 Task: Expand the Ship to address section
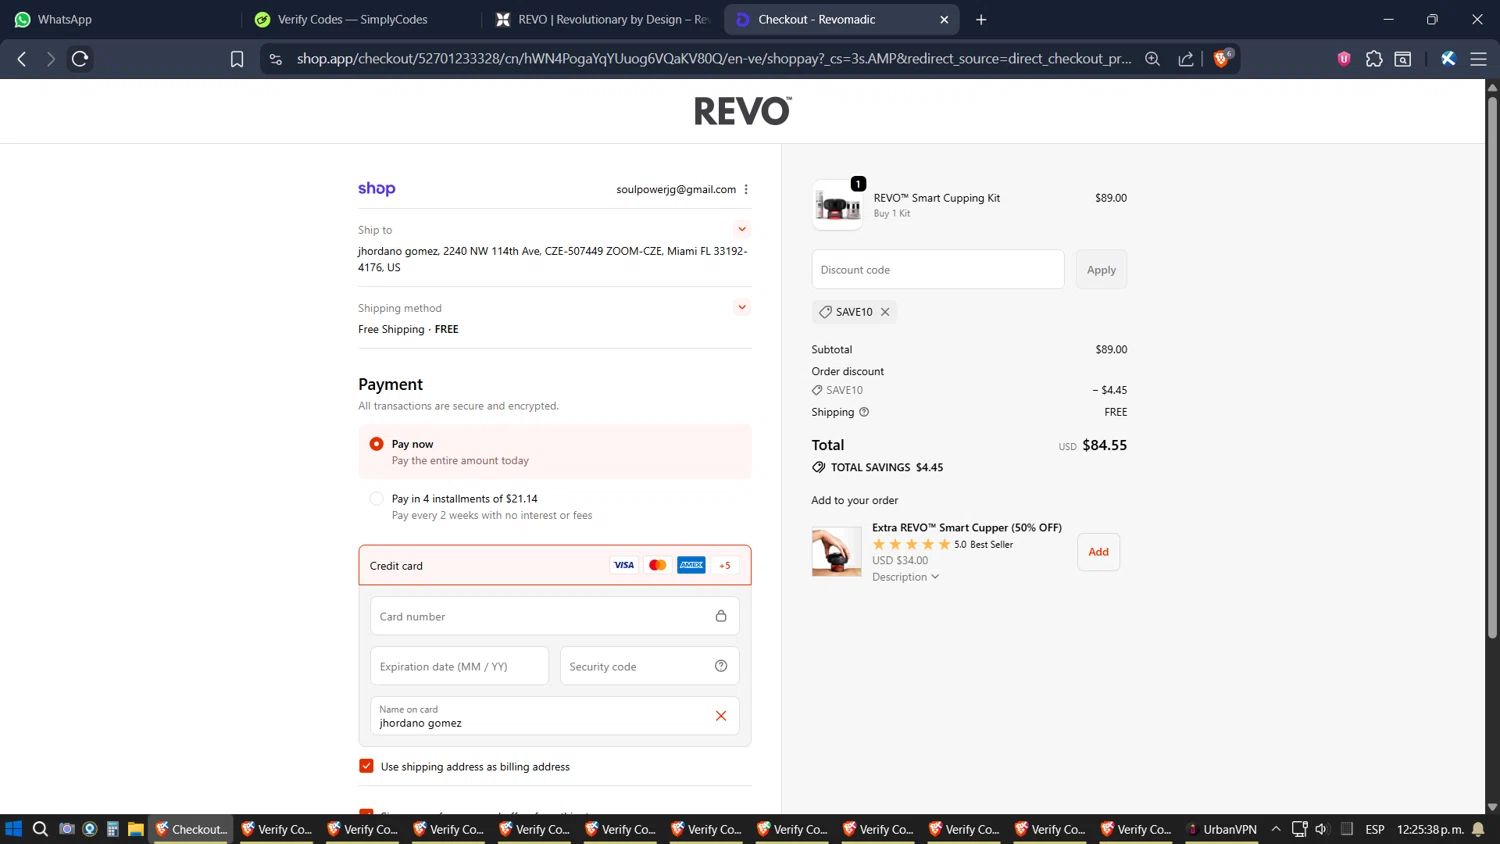(742, 229)
